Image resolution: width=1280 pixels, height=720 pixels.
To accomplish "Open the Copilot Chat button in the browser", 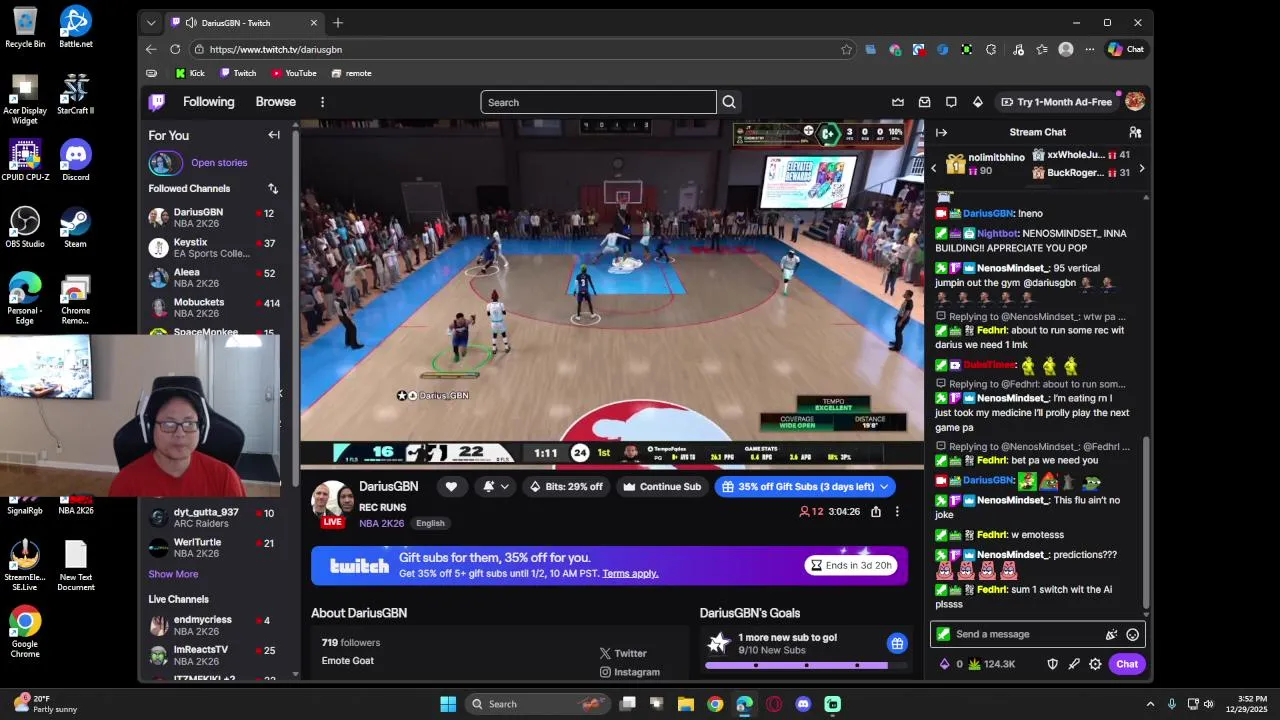I will click(x=1126, y=49).
